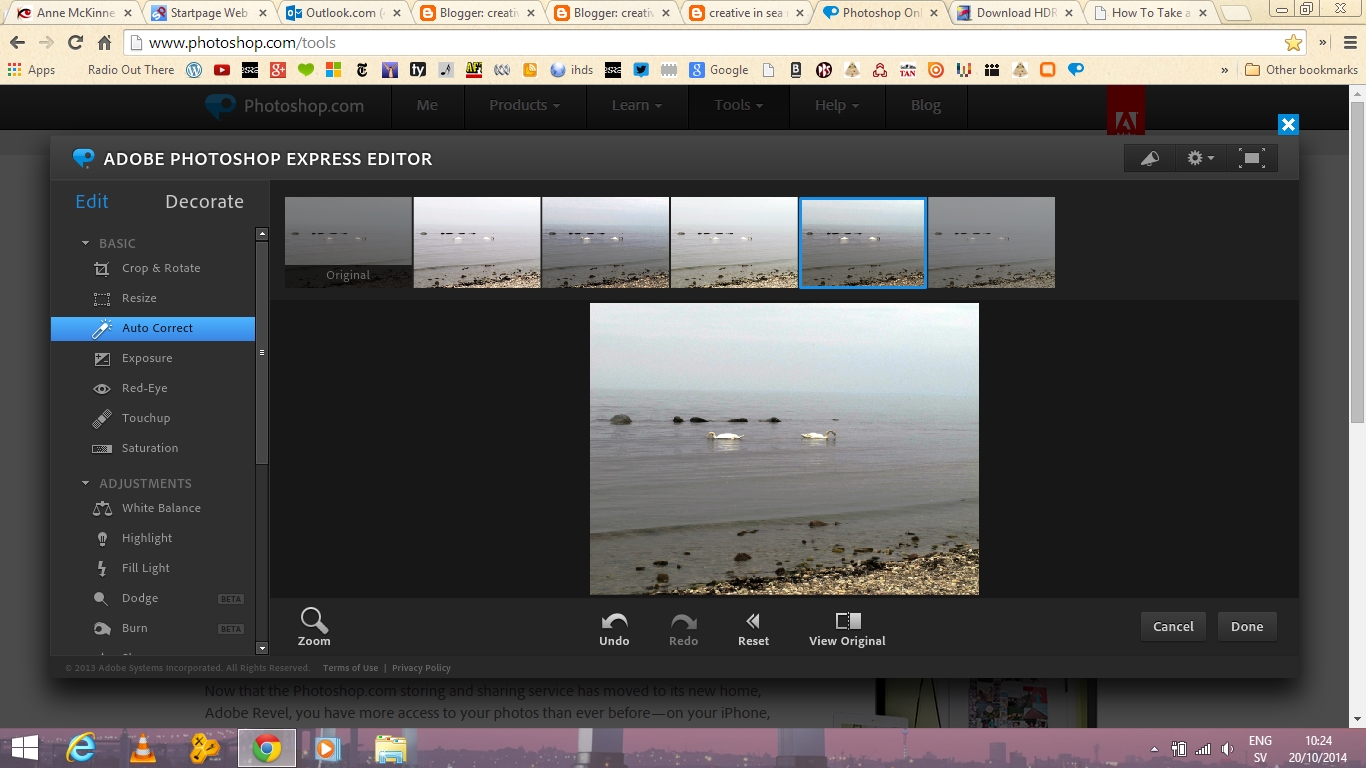Open the settings gear dropdown
This screenshot has width=1366, height=768.
[1200, 158]
